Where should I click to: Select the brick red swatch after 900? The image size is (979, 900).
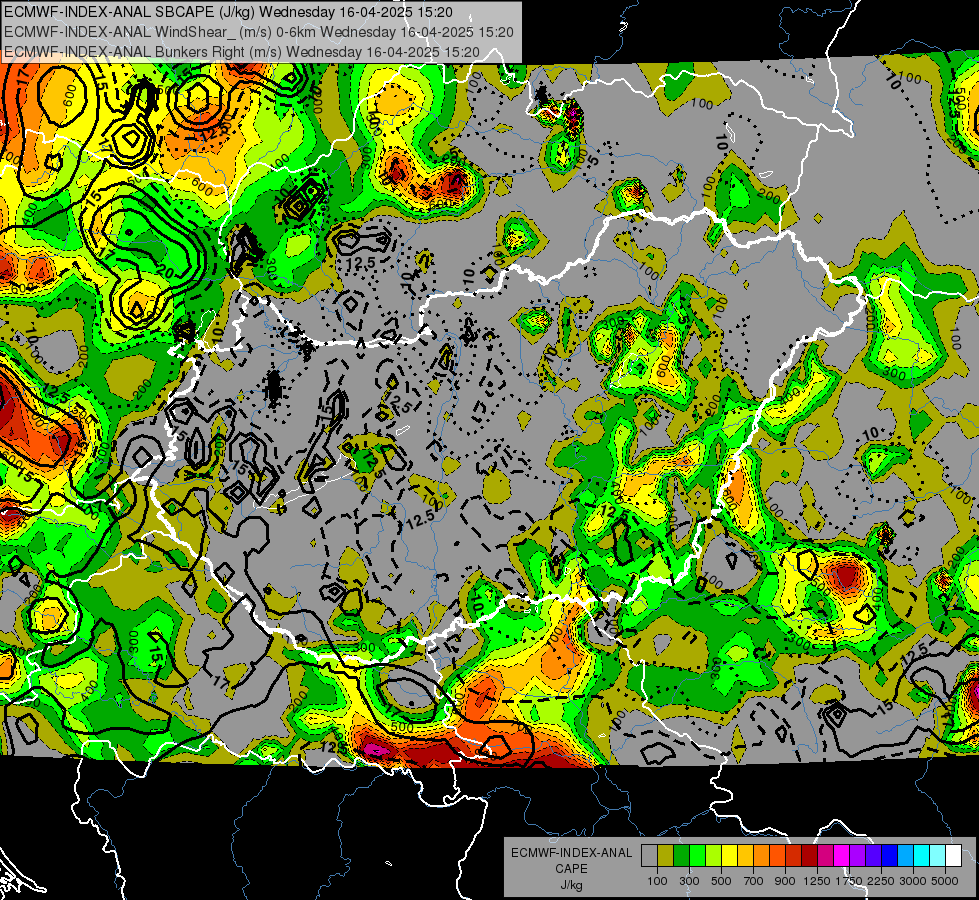click(794, 856)
